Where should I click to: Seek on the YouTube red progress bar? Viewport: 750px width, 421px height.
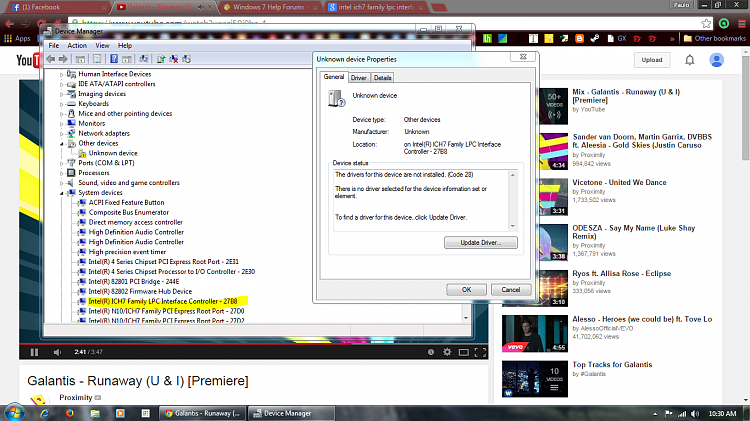click(x=254, y=343)
